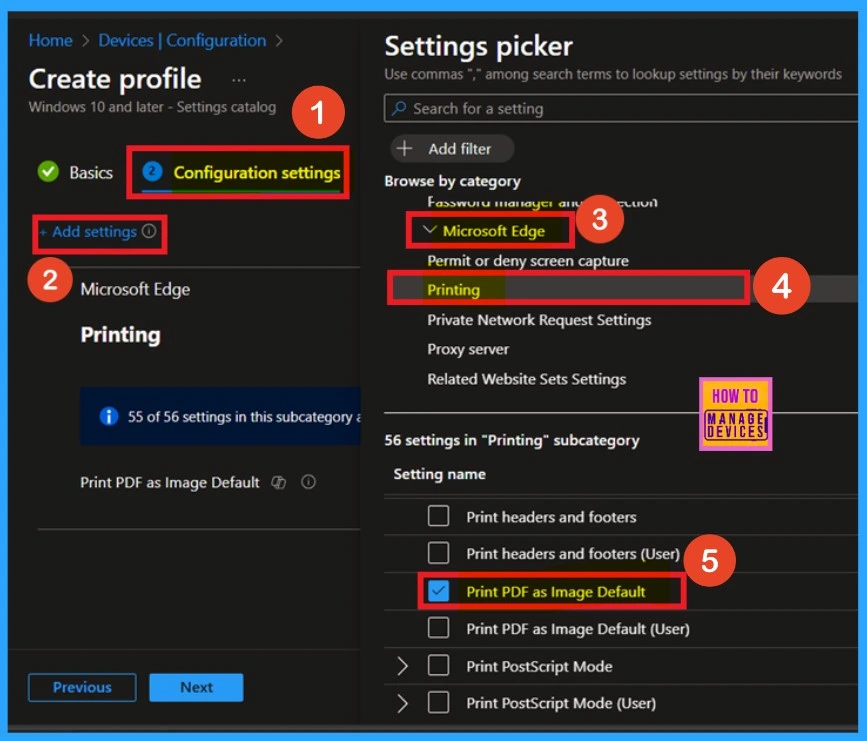Click info icon next to Print PDF as Image Default
The width and height of the screenshot is (867, 741).
pos(309,482)
